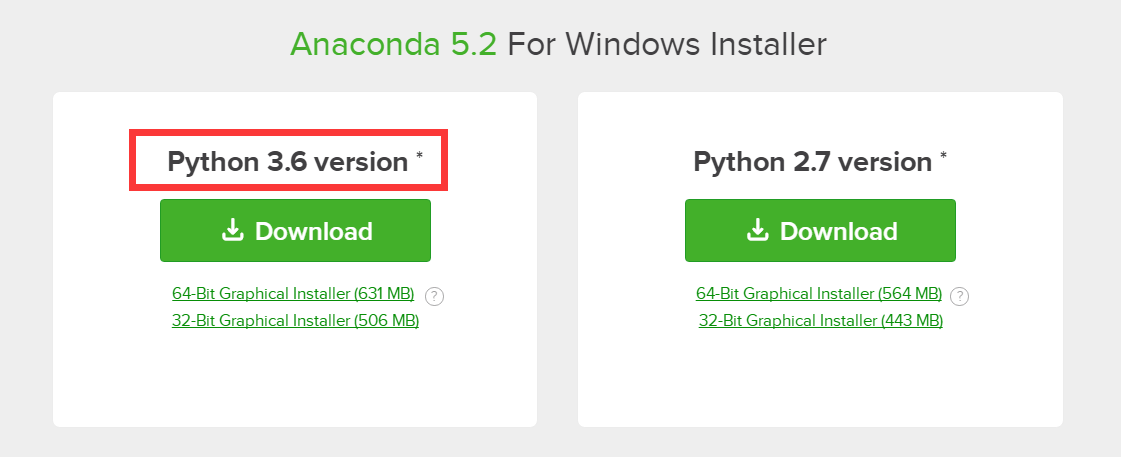
Task: Click the green Anaconda 5.2 title text
Action: [x=393, y=45]
